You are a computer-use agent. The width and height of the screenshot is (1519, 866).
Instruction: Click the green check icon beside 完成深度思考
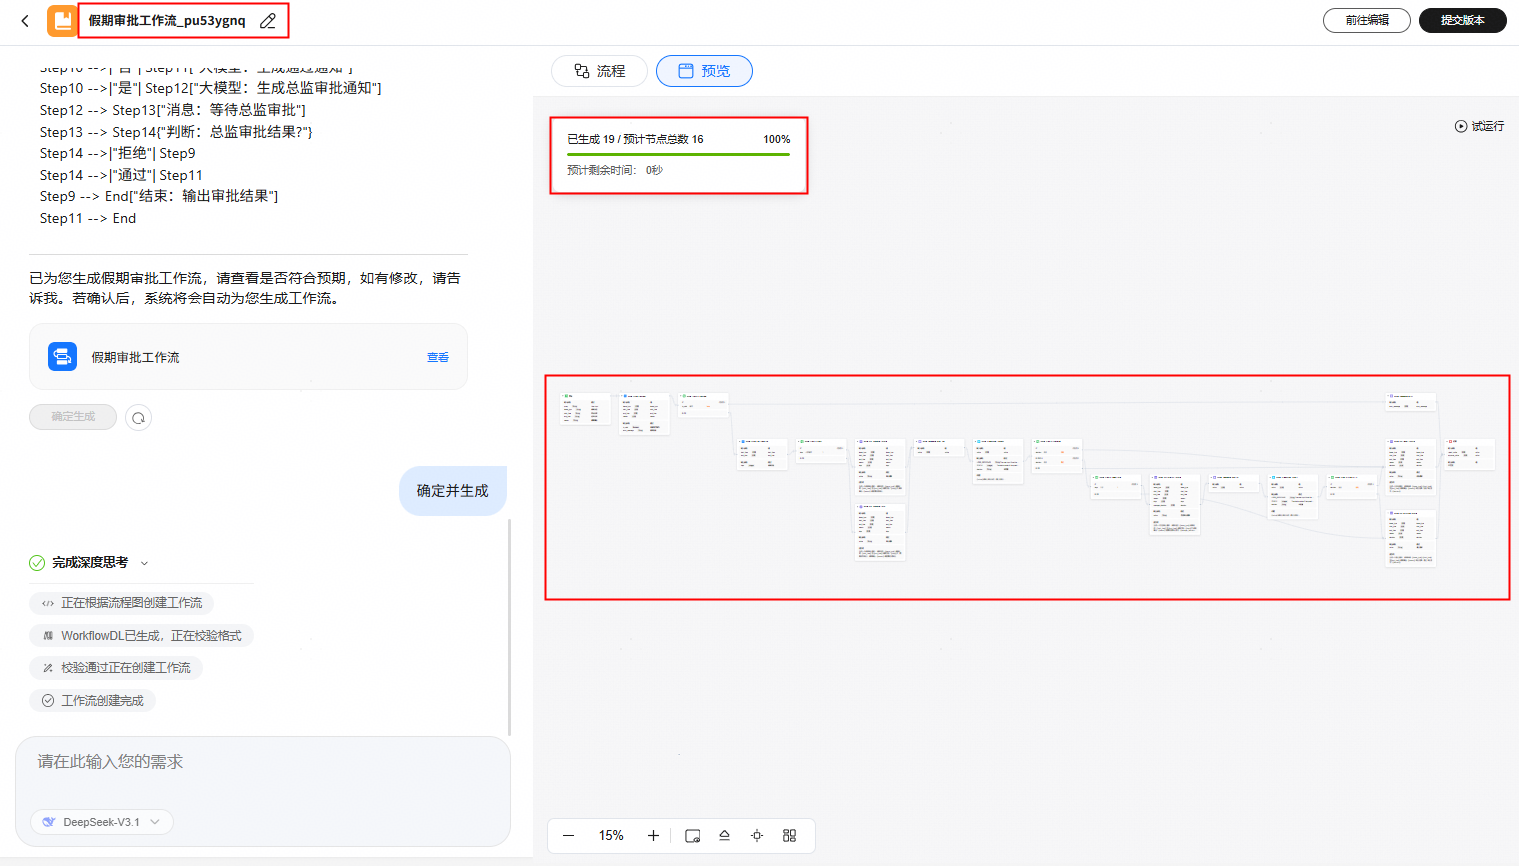coord(37,563)
